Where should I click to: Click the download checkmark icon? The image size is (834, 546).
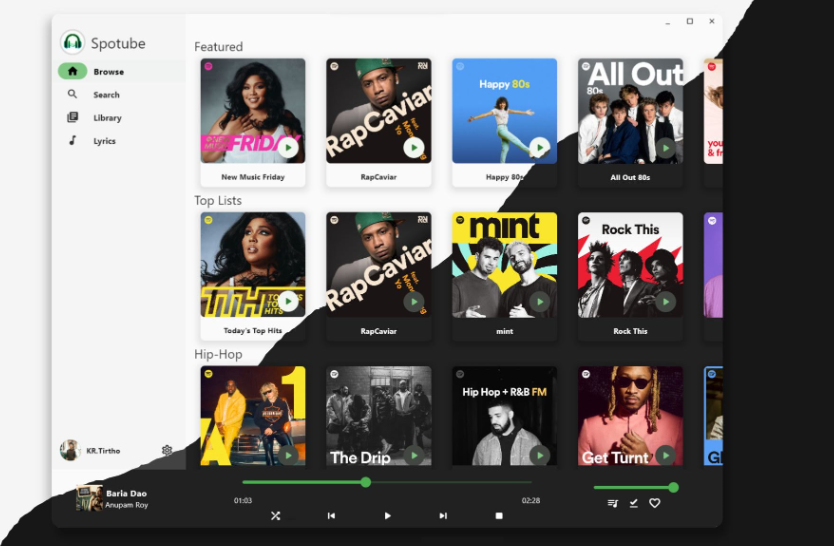tap(633, 503)
